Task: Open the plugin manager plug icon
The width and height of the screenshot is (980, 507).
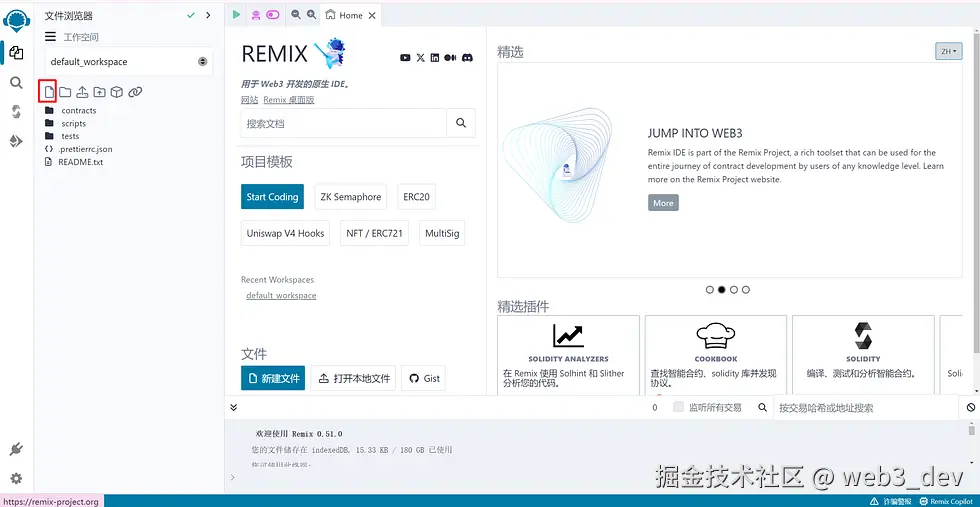Action: point(16,449)
